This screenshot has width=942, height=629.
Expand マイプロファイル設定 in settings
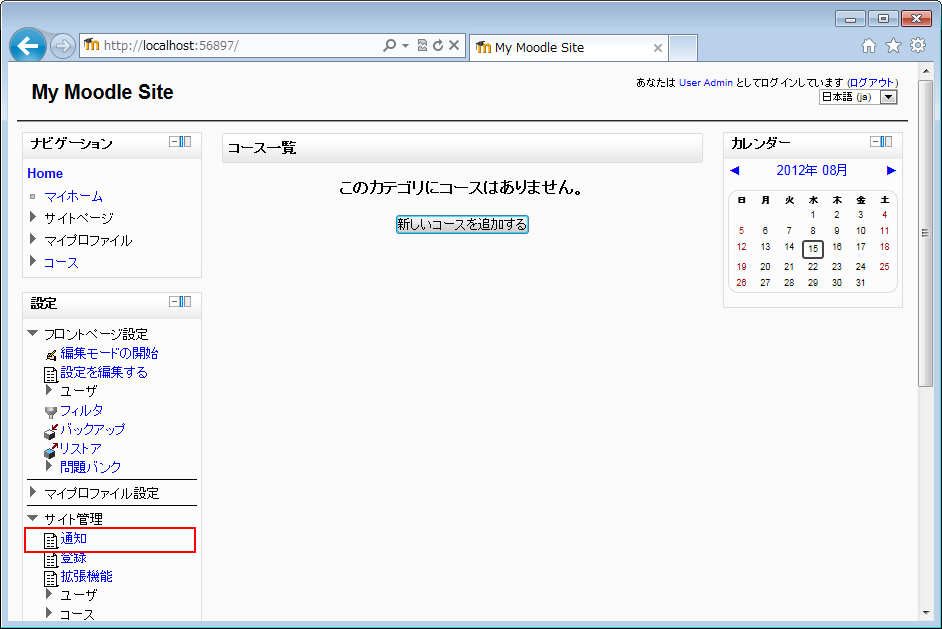pos(33,492)
